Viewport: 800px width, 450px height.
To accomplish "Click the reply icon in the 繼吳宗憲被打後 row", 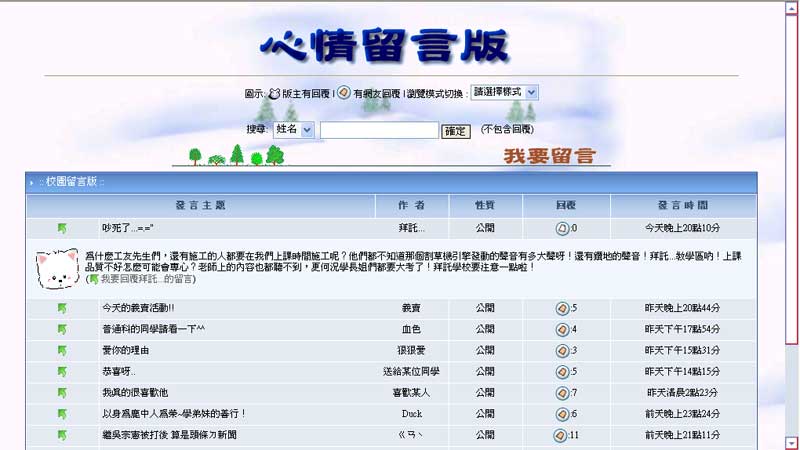I will (560, 435).
